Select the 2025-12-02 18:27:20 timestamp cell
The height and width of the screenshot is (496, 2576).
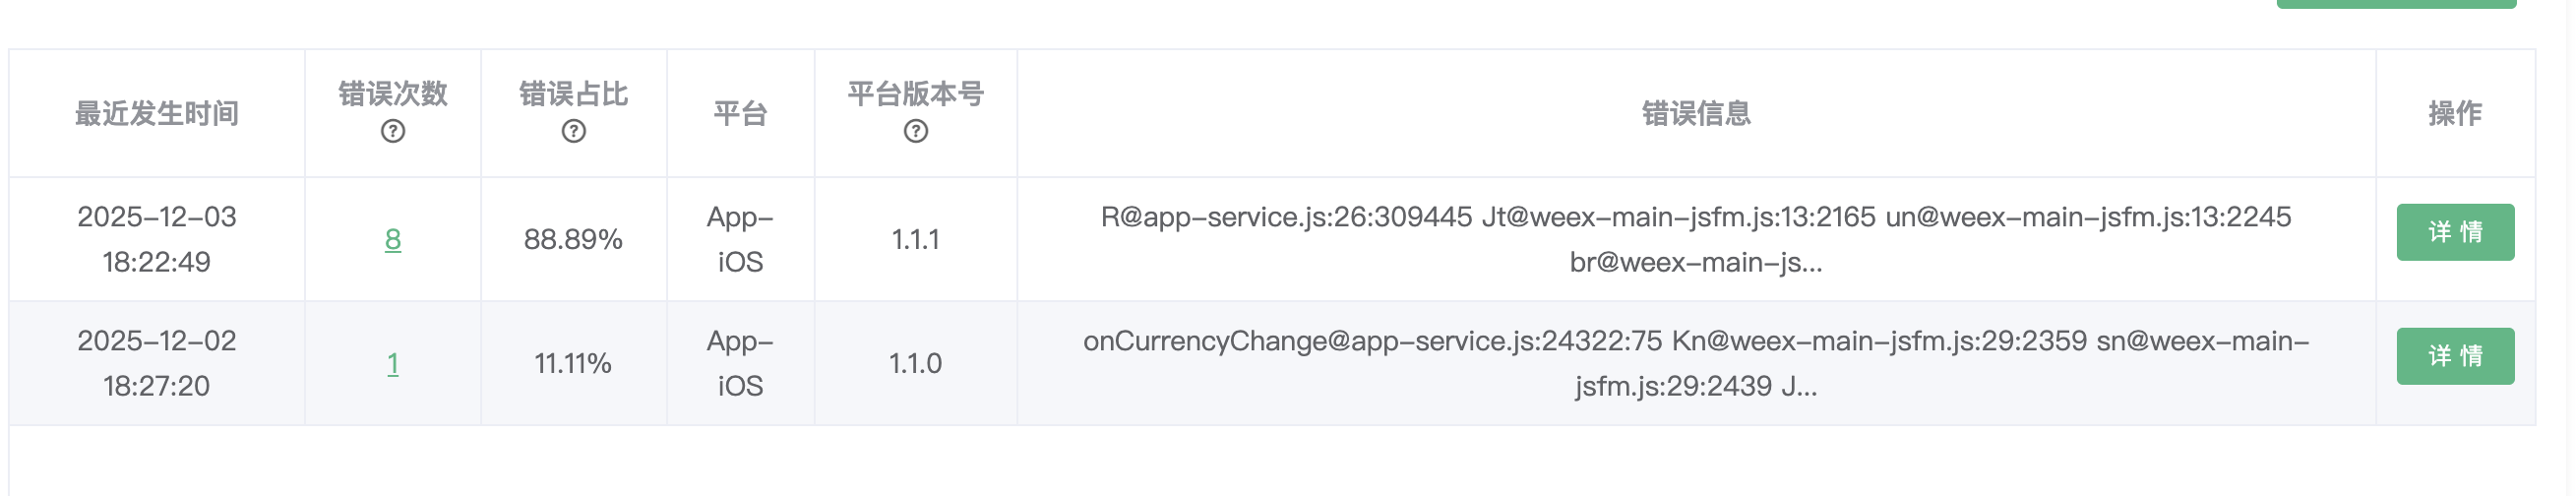(157, 363)
